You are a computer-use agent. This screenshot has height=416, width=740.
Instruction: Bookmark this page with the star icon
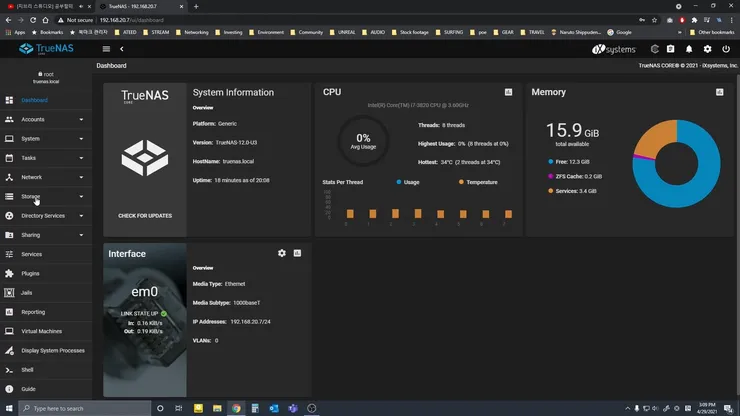point(654,20)
